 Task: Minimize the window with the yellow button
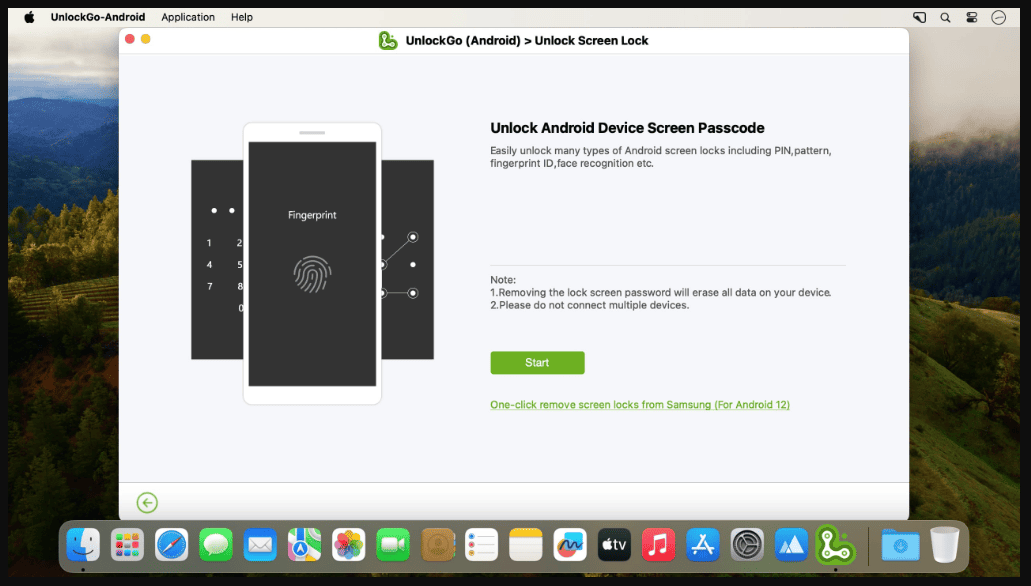coord(146,39)
